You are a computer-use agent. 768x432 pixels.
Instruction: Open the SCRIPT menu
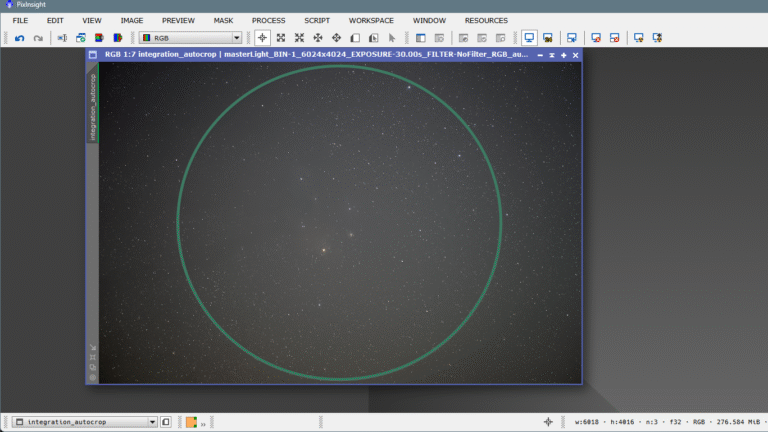tap(316, 20)
